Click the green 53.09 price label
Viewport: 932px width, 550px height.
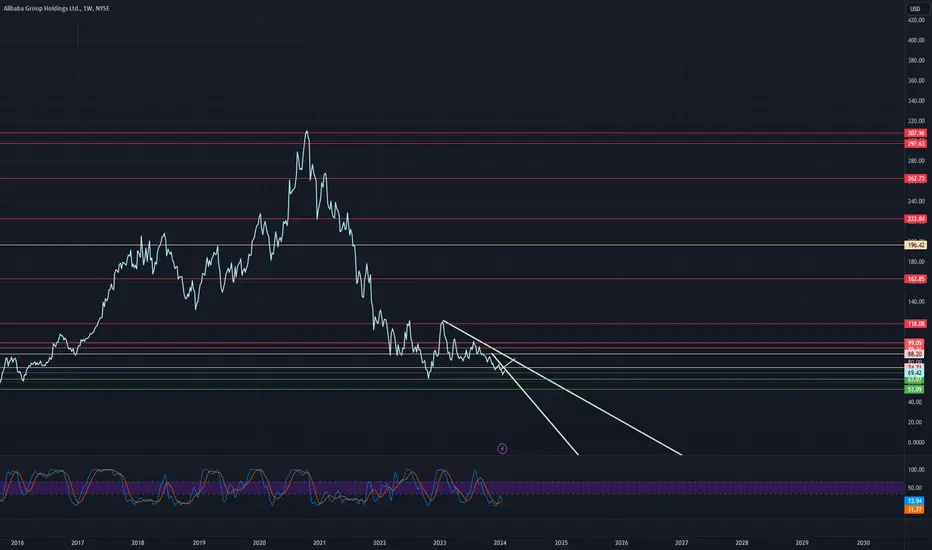[x=915, y=389]
